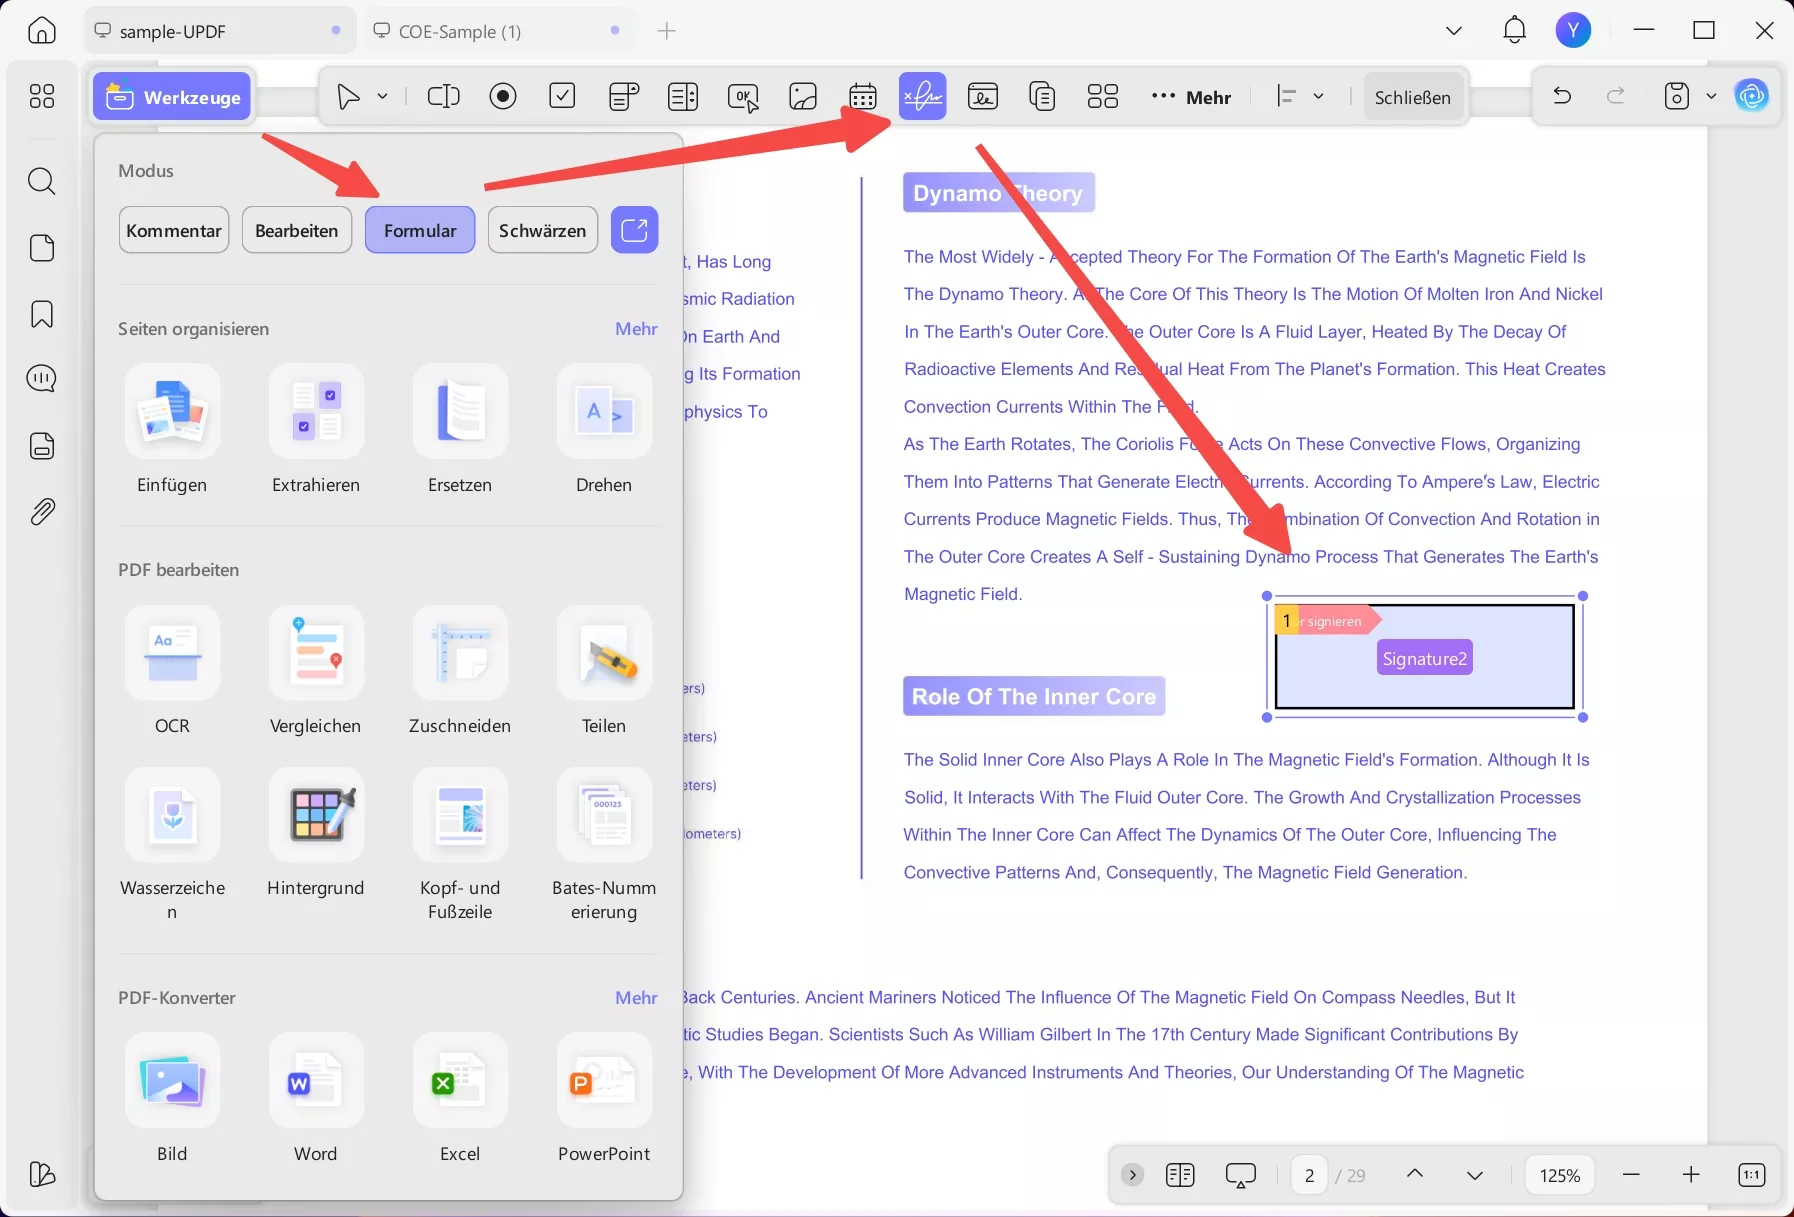1794x1217 pixels.
Task: Open the UPDF AI assistant icon
Action: [1752, 96]
